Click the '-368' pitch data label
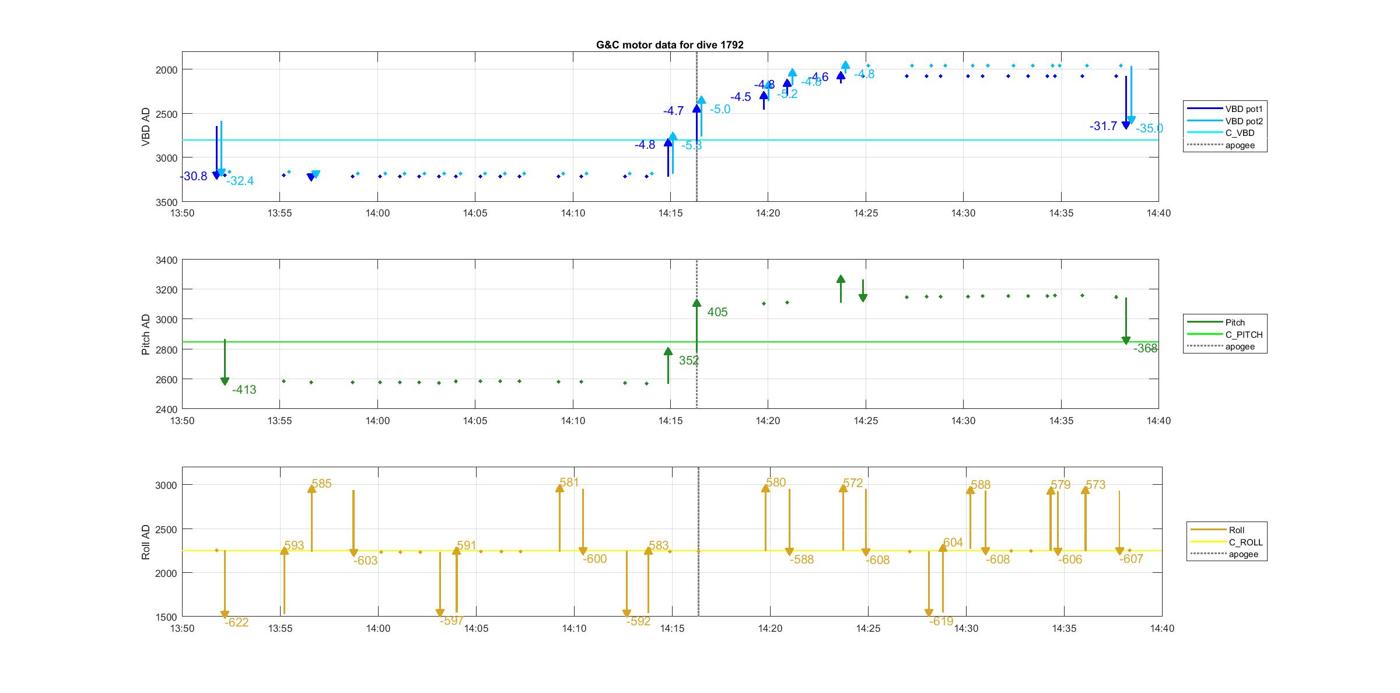 (1146, 348)
